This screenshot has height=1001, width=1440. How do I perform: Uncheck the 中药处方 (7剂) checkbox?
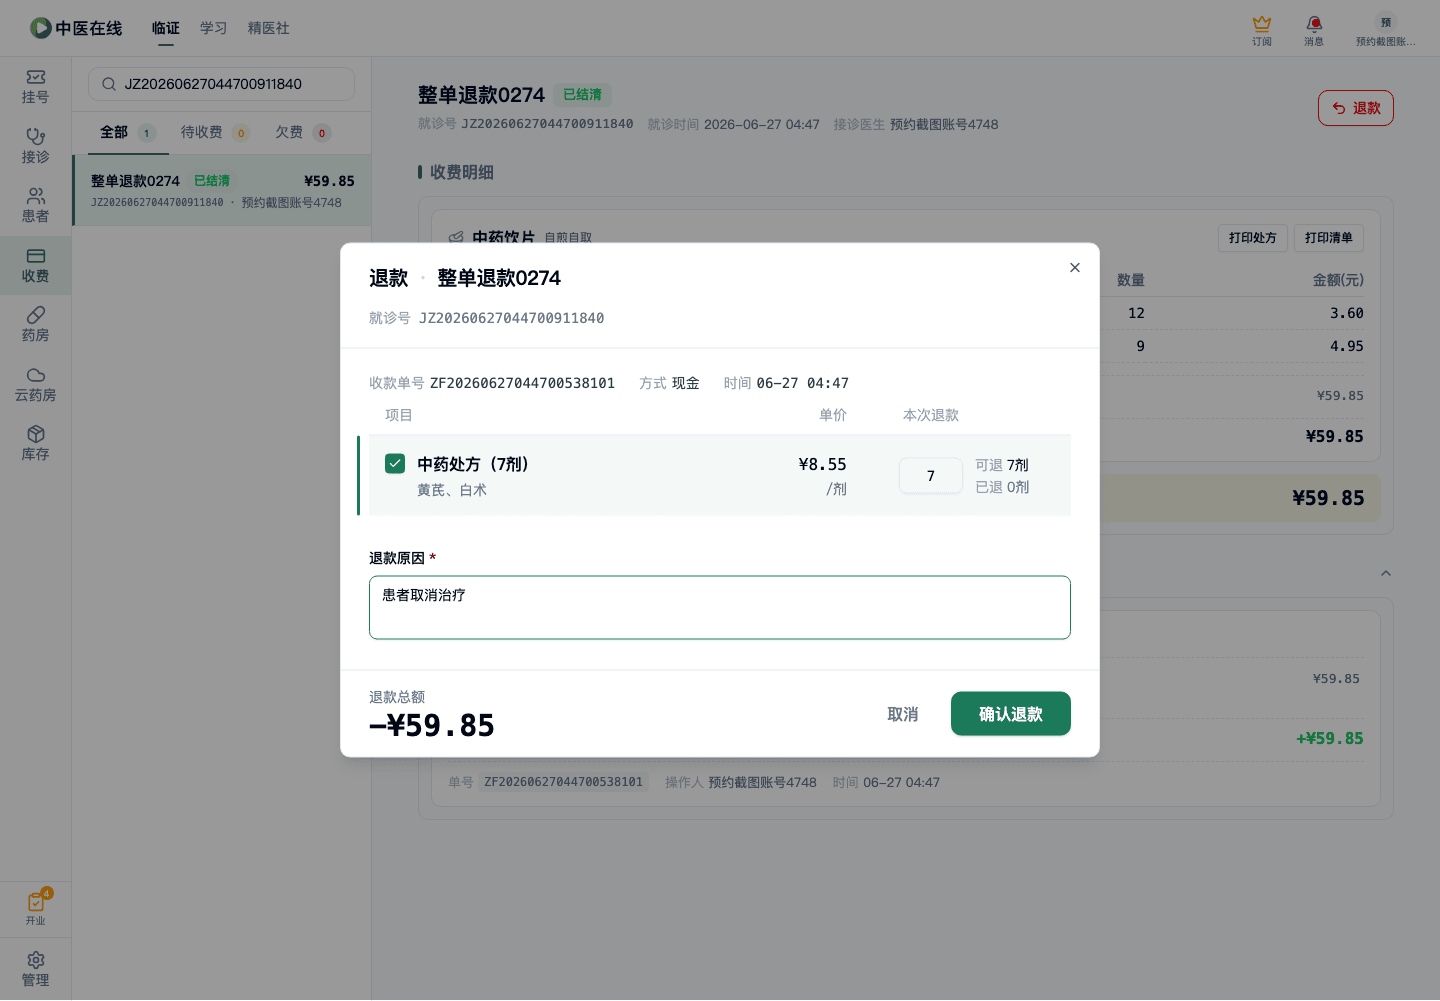click(x=395, y=463)
